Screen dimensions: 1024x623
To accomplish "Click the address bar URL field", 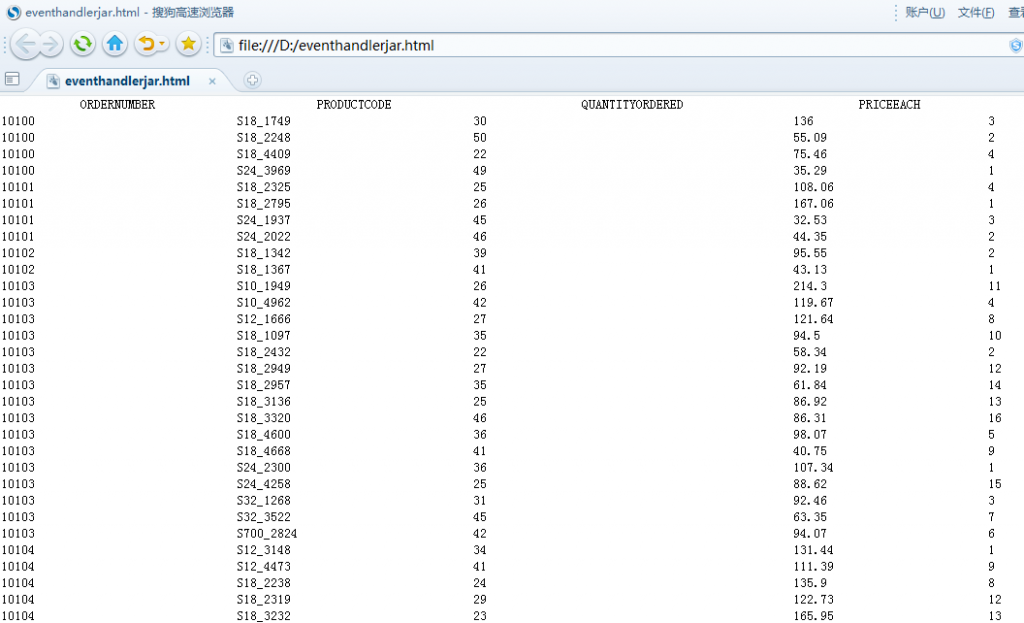I will coord(614,45).
